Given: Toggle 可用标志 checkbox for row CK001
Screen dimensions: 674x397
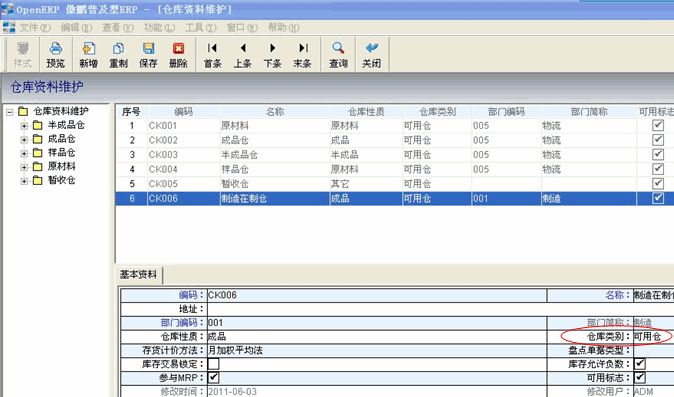Looking at the screenshot, I should (x=658, y=125).
